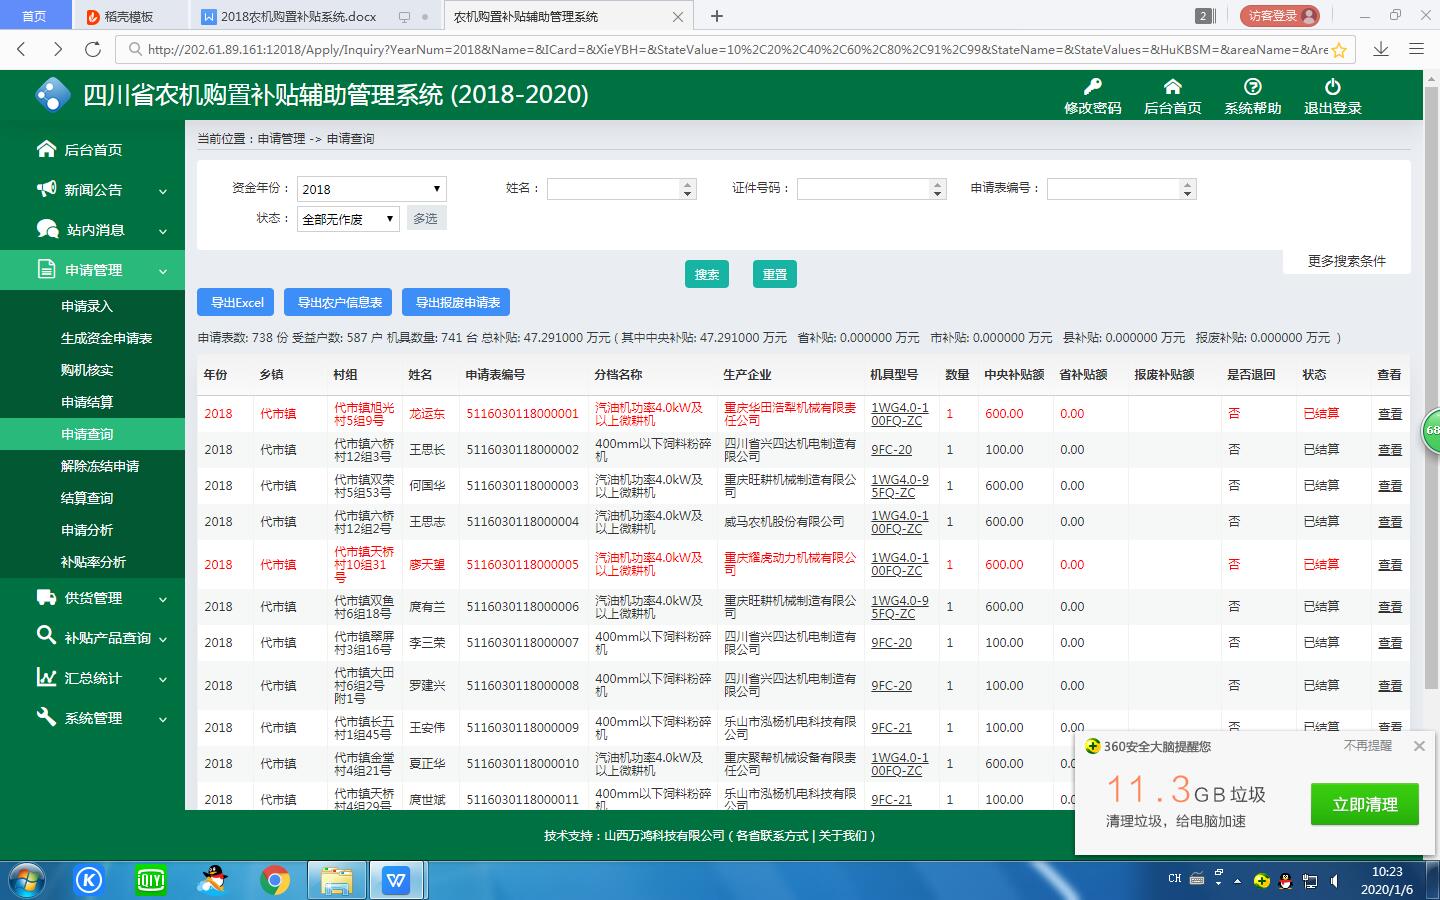Click inside the 申请表编号 input field
Viewport: 1440px width, 900px height.
pyautogui.click(x=1121, y=189)
